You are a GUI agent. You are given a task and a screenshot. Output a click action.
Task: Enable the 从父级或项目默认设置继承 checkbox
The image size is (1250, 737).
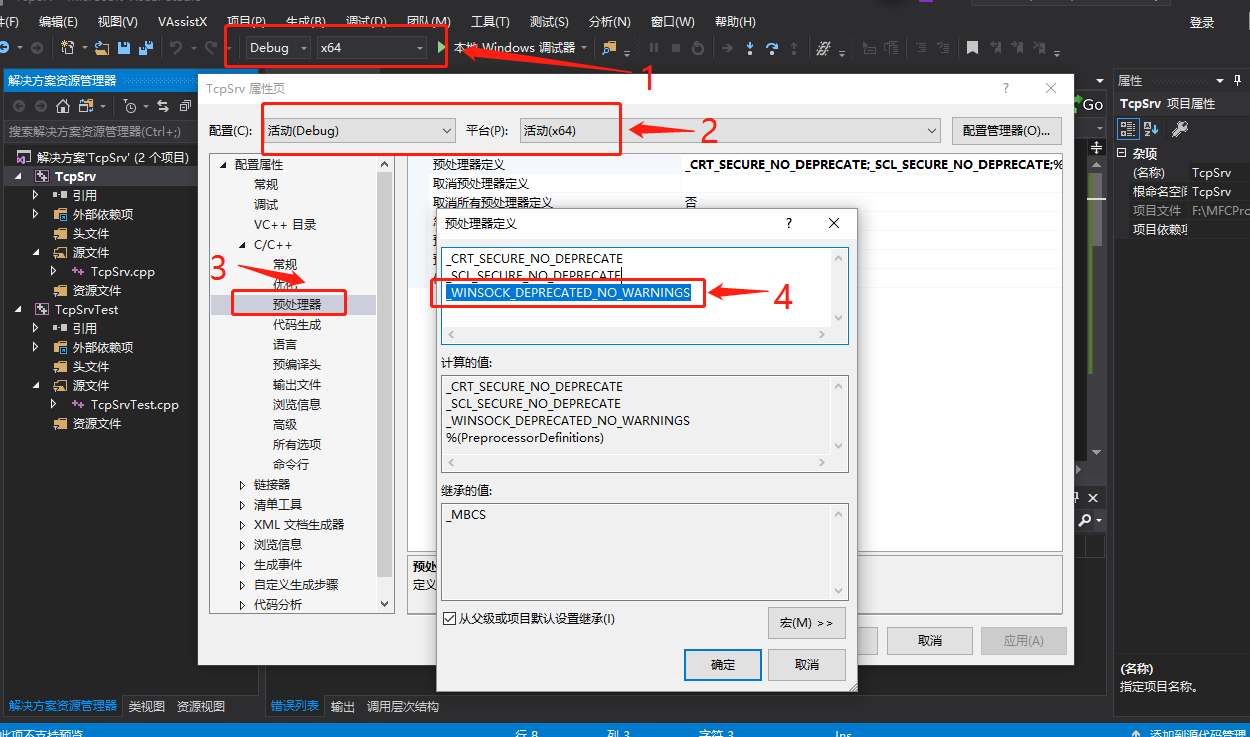tap(450, 617)
